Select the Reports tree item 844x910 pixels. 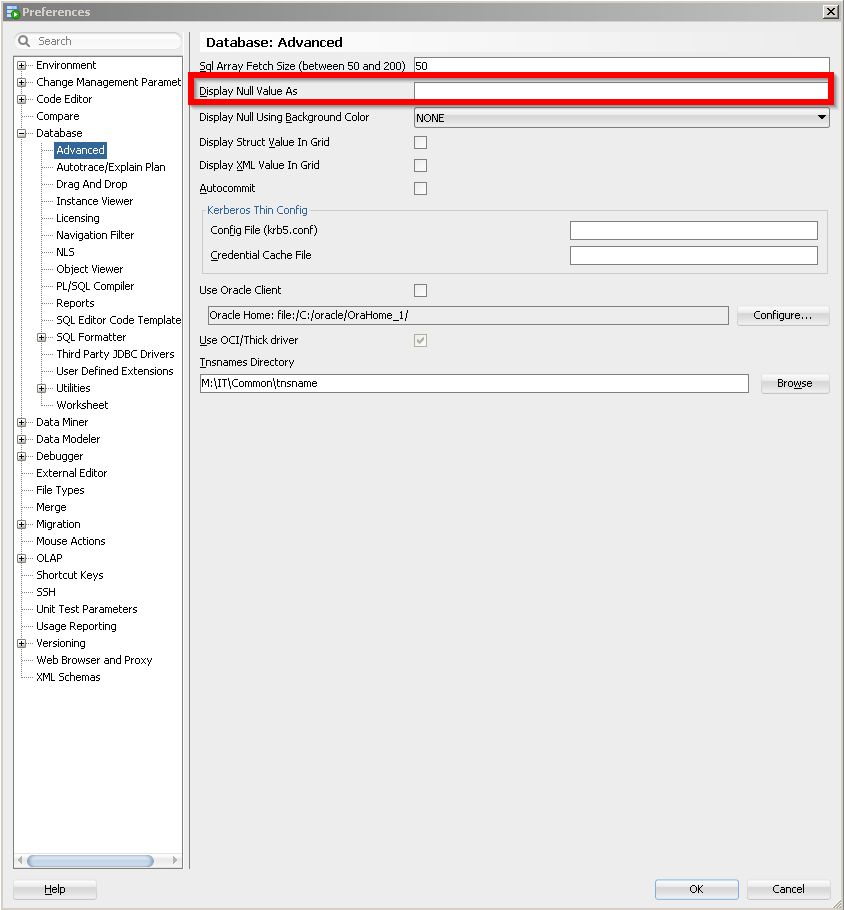pyautogui.click(x=75, y=303)
